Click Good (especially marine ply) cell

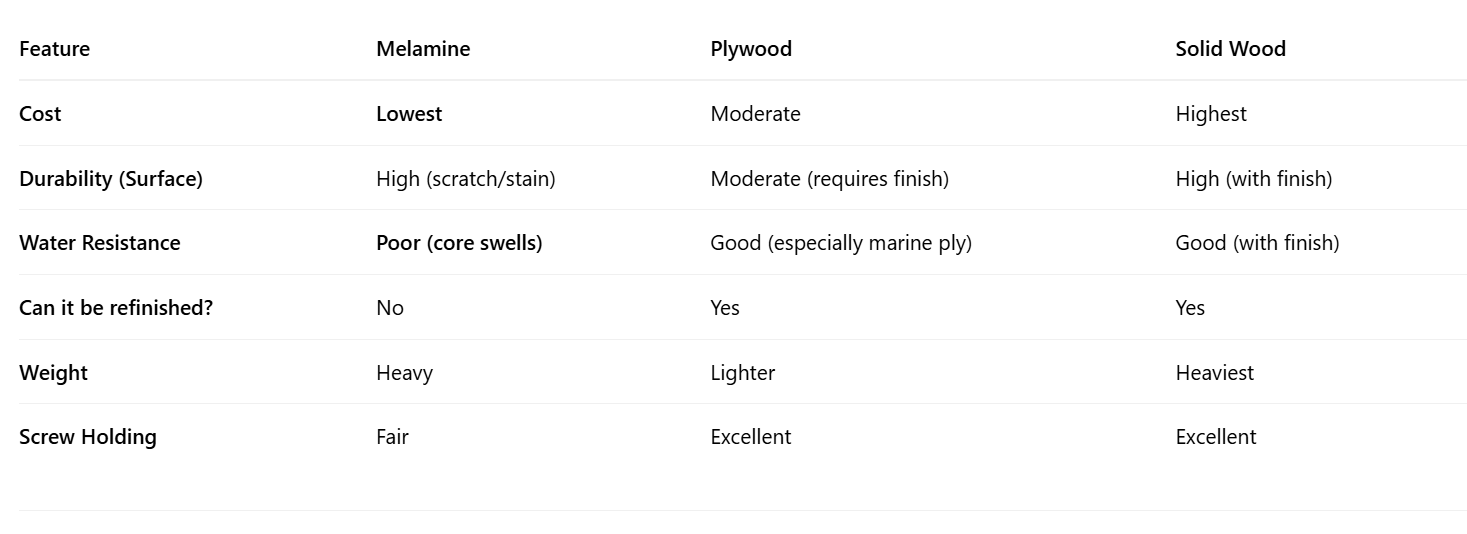(840, 243)
